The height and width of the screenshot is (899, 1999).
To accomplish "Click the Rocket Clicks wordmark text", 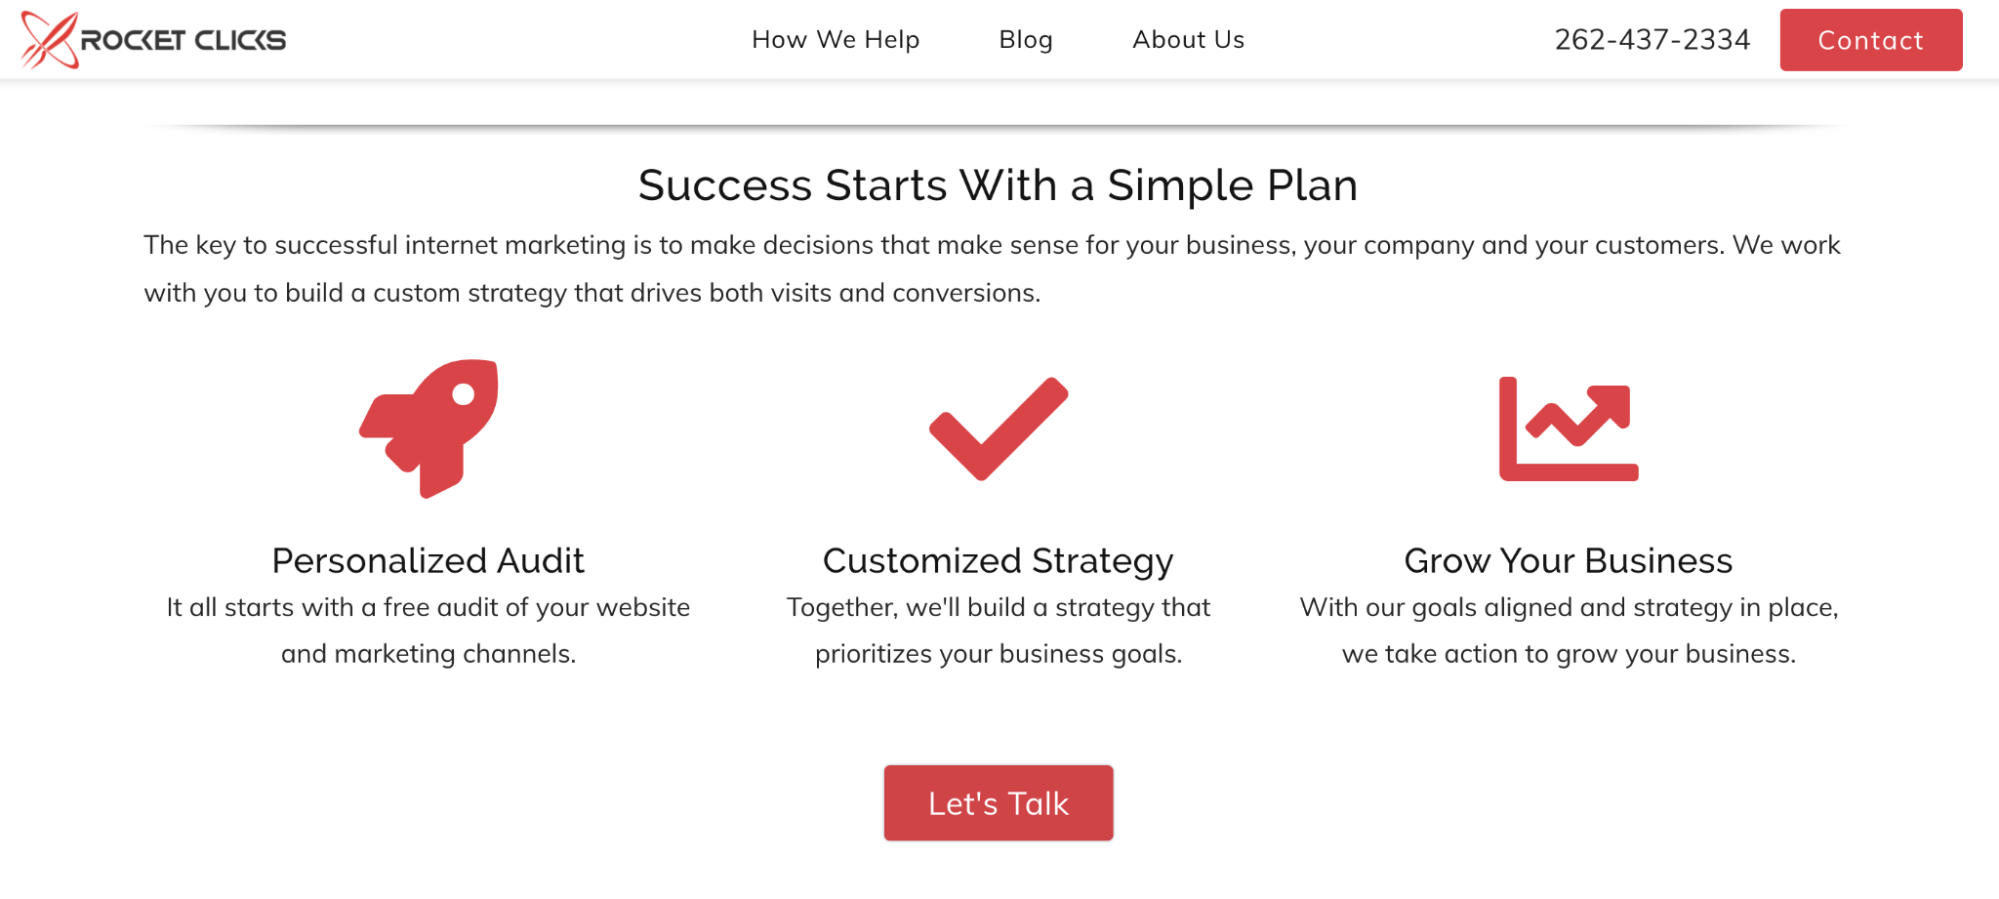I will (x=183, y=40).
